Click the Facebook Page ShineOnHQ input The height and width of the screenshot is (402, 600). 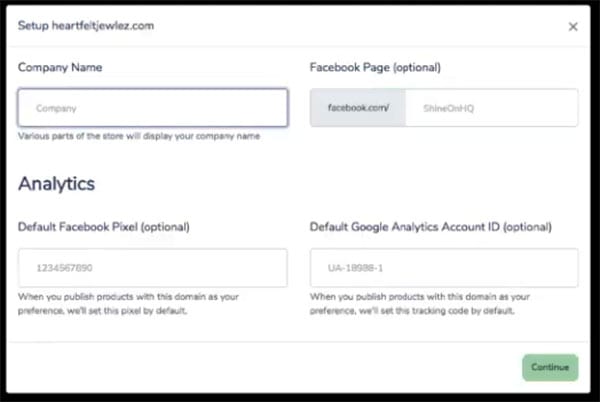[x=492, y=108]
